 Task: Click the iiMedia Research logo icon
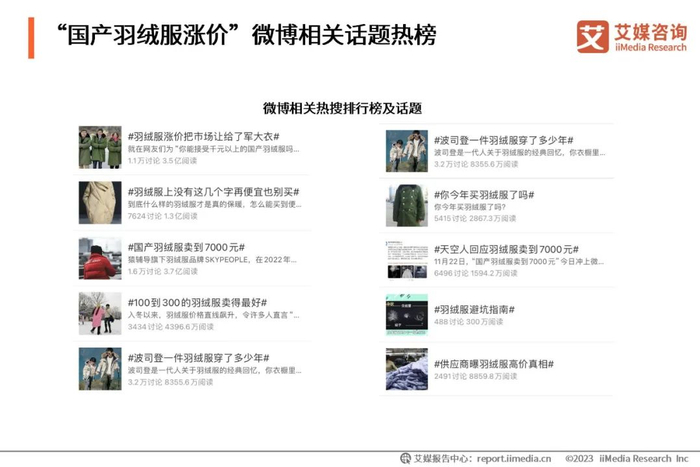[x=592, y=37]
